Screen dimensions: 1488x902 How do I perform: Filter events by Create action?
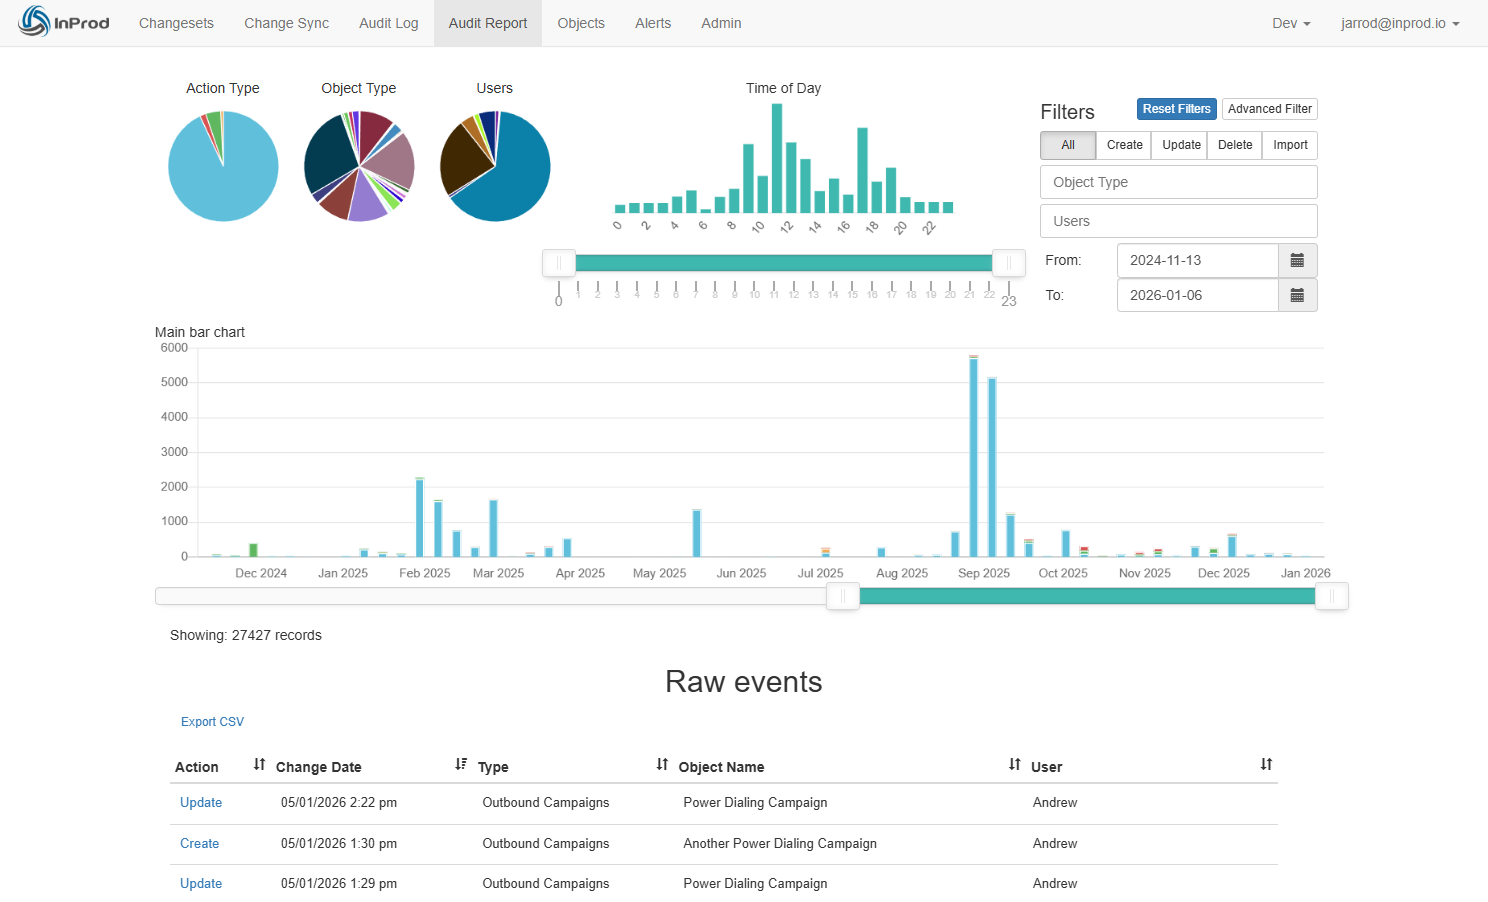coord(1124,145)
